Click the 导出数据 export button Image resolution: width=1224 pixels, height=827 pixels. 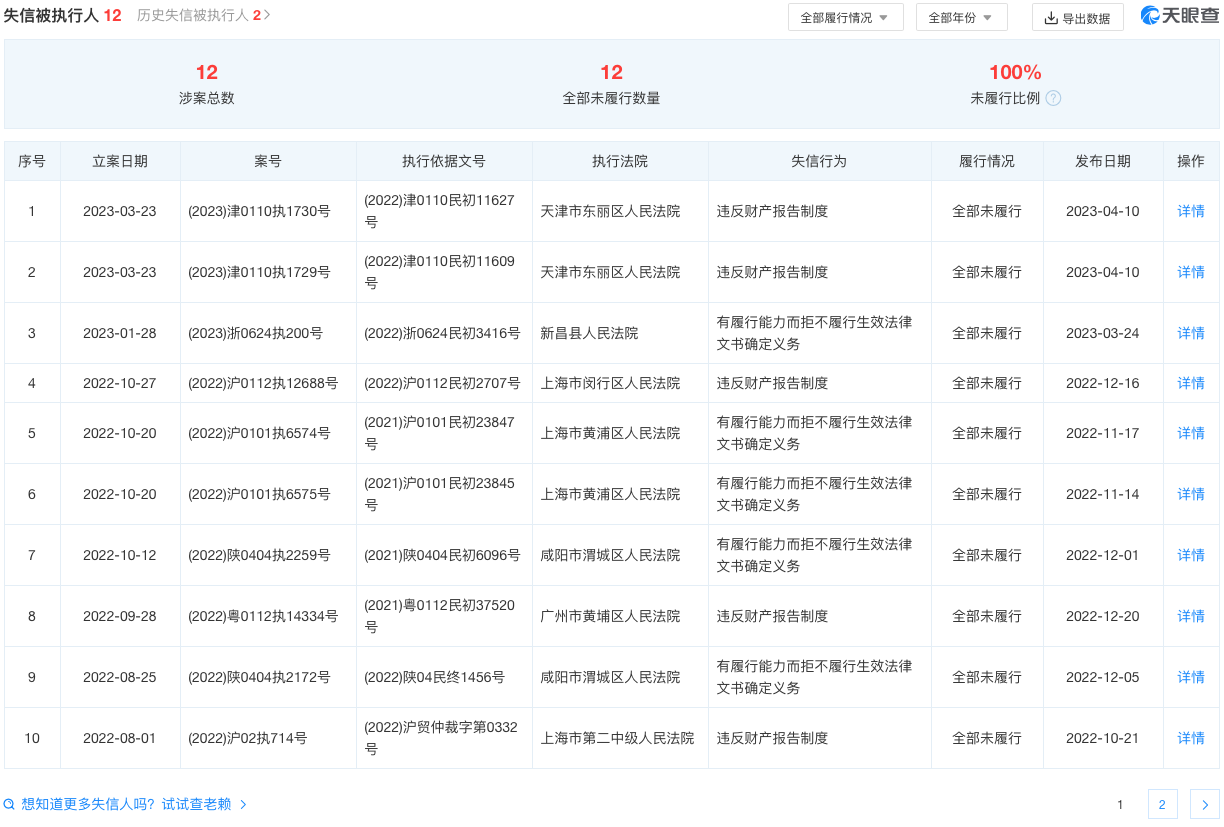click(x=1077, y=17)
